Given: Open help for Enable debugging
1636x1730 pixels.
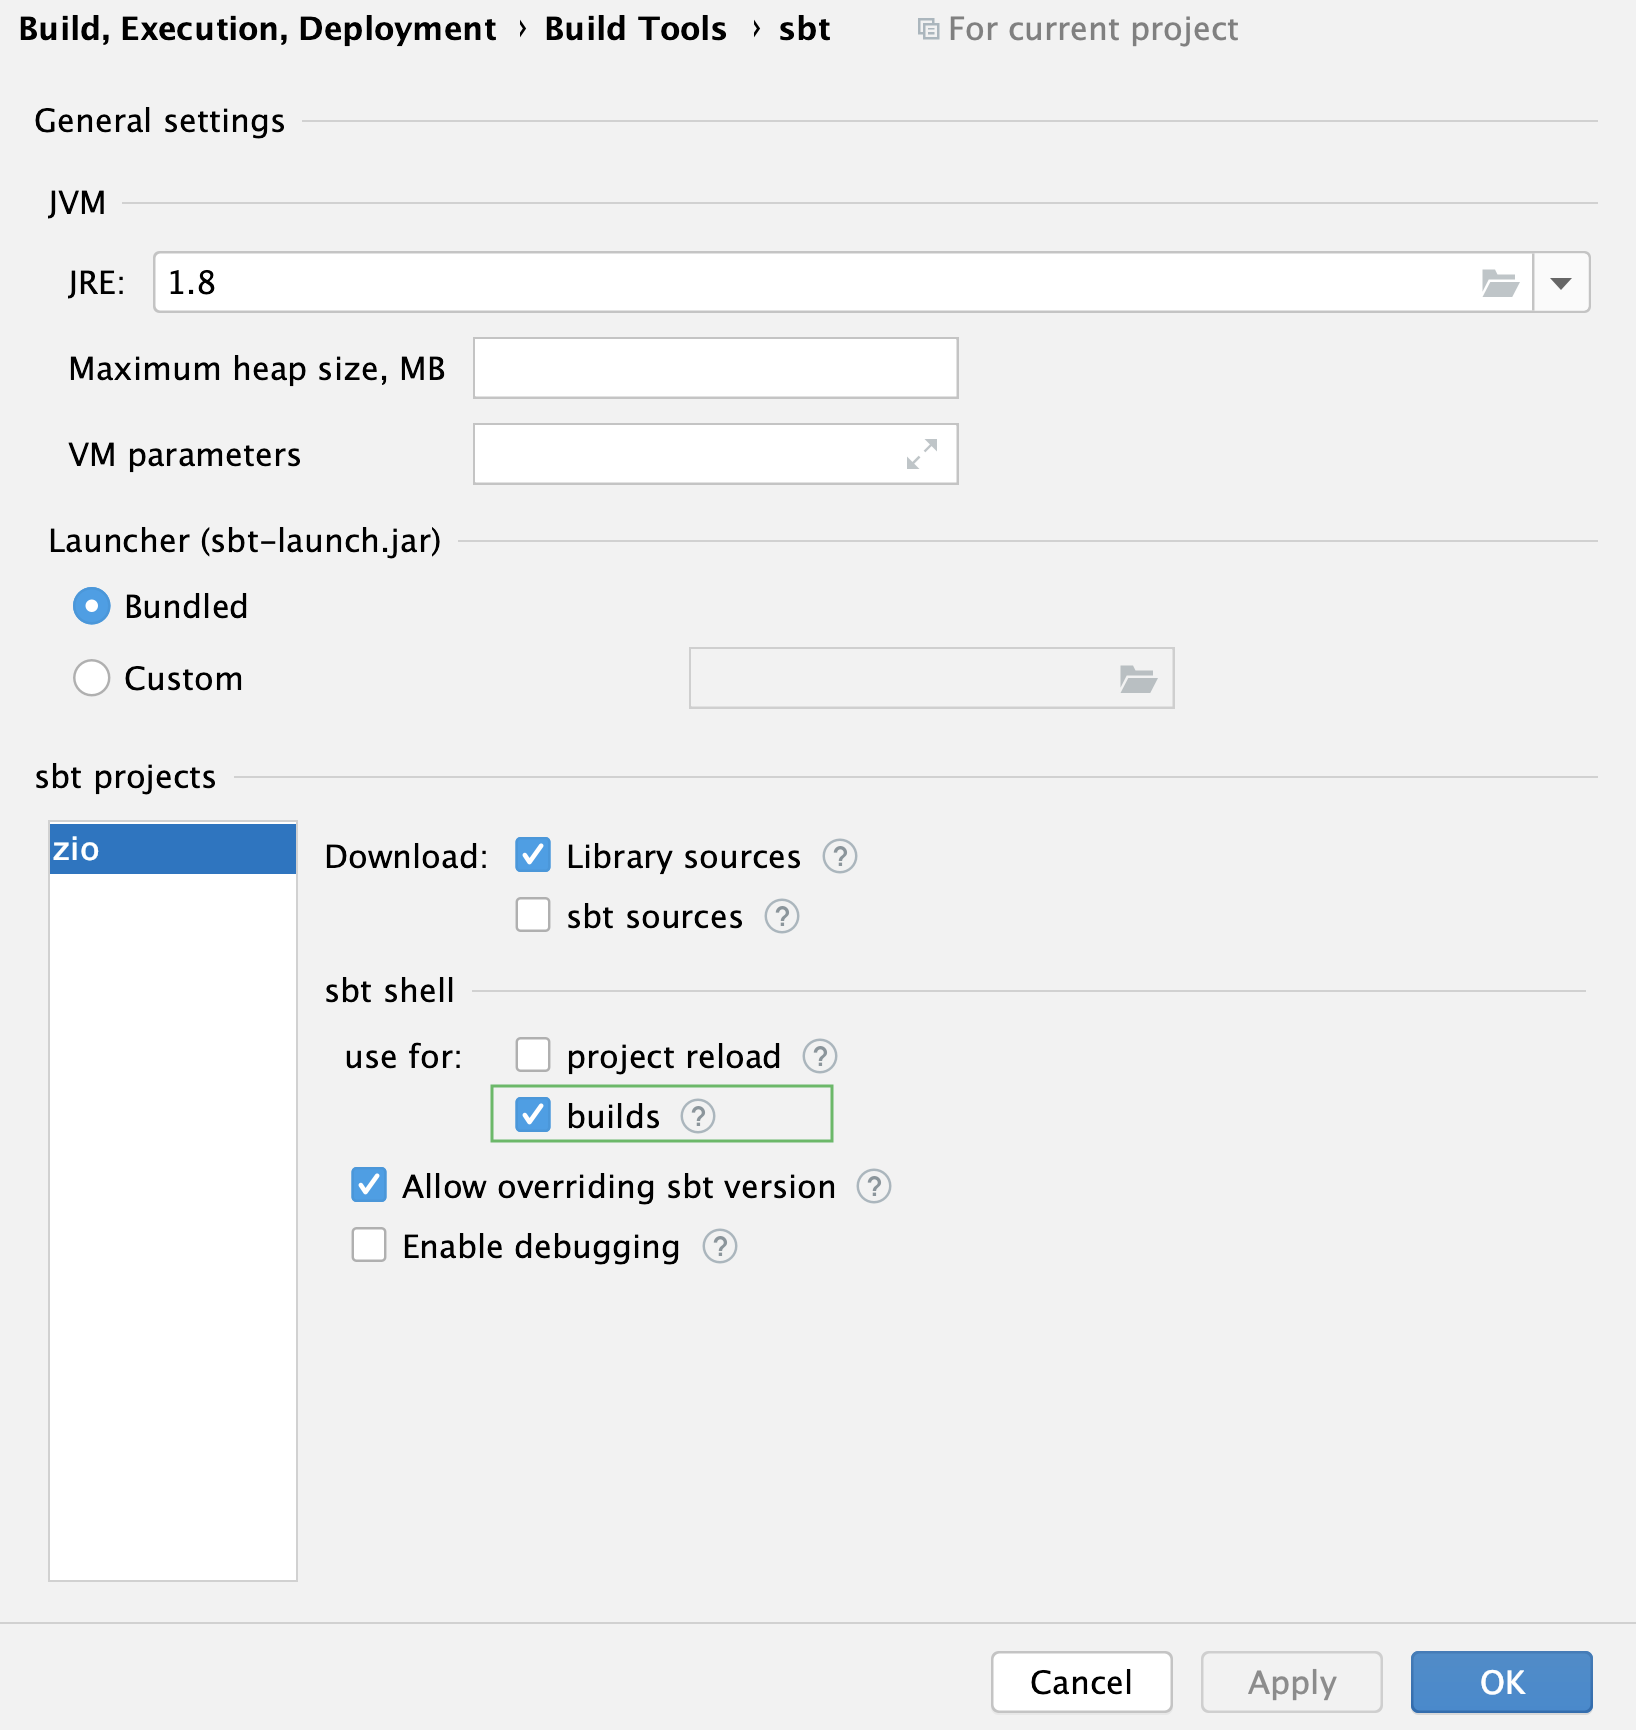Looking at the screenshot, I should [719, 1246].
